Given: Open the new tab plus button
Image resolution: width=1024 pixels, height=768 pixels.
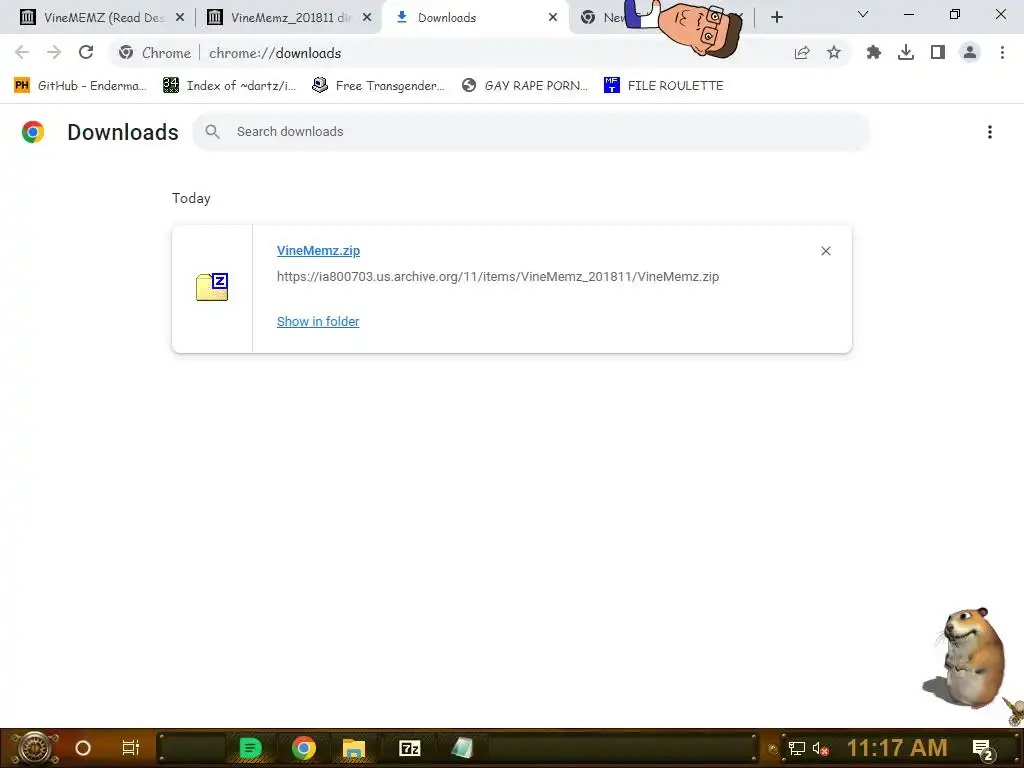Looking at the screenshot, I should coord(776,17).
